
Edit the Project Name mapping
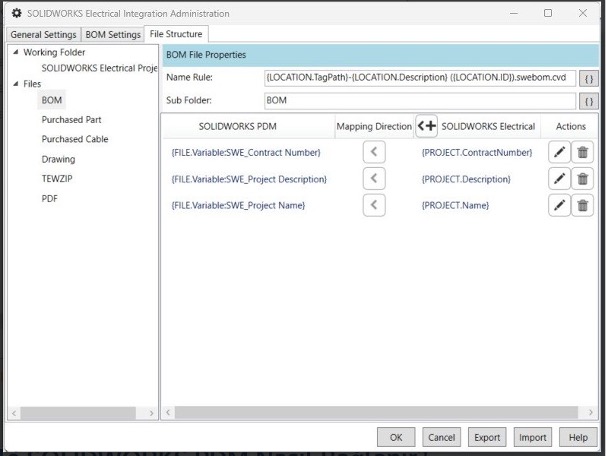click(559, 205)
